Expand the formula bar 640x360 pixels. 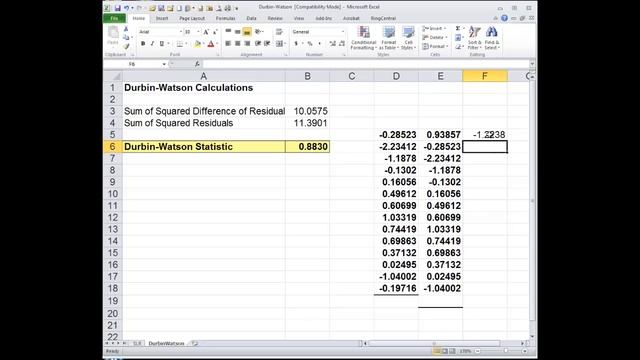[x=532, y=64]
